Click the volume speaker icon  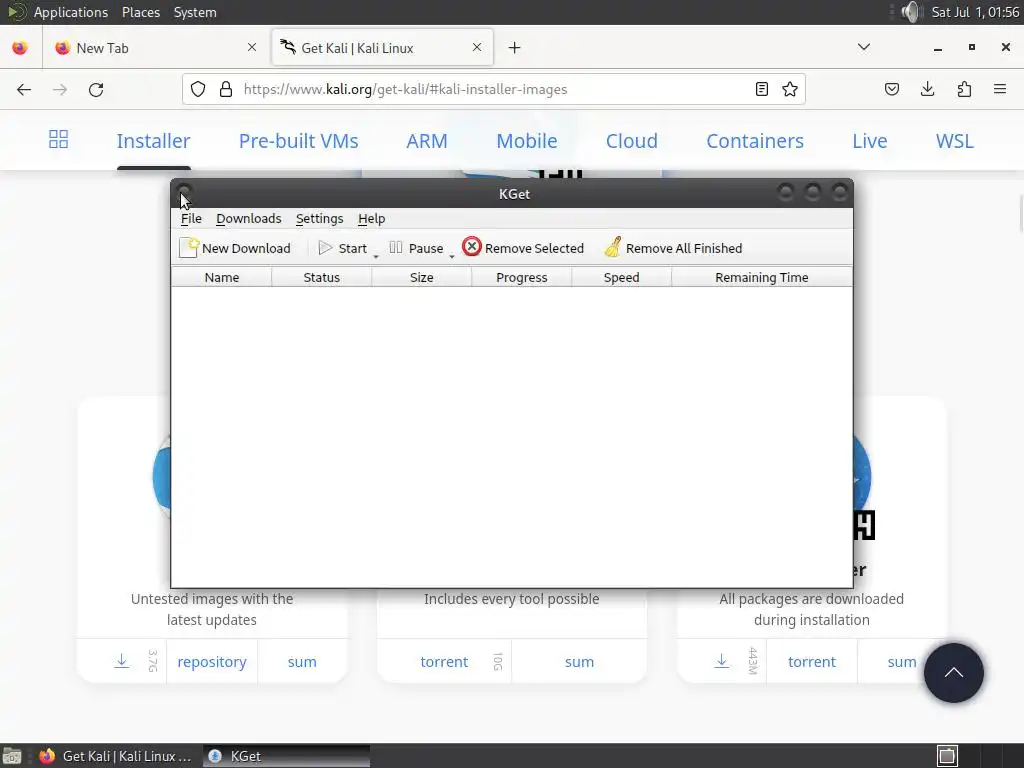(x=911, y=12)
